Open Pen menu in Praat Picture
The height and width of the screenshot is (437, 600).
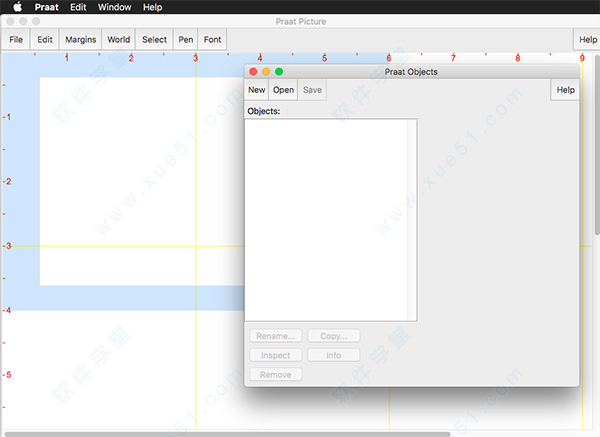point(186,39)
